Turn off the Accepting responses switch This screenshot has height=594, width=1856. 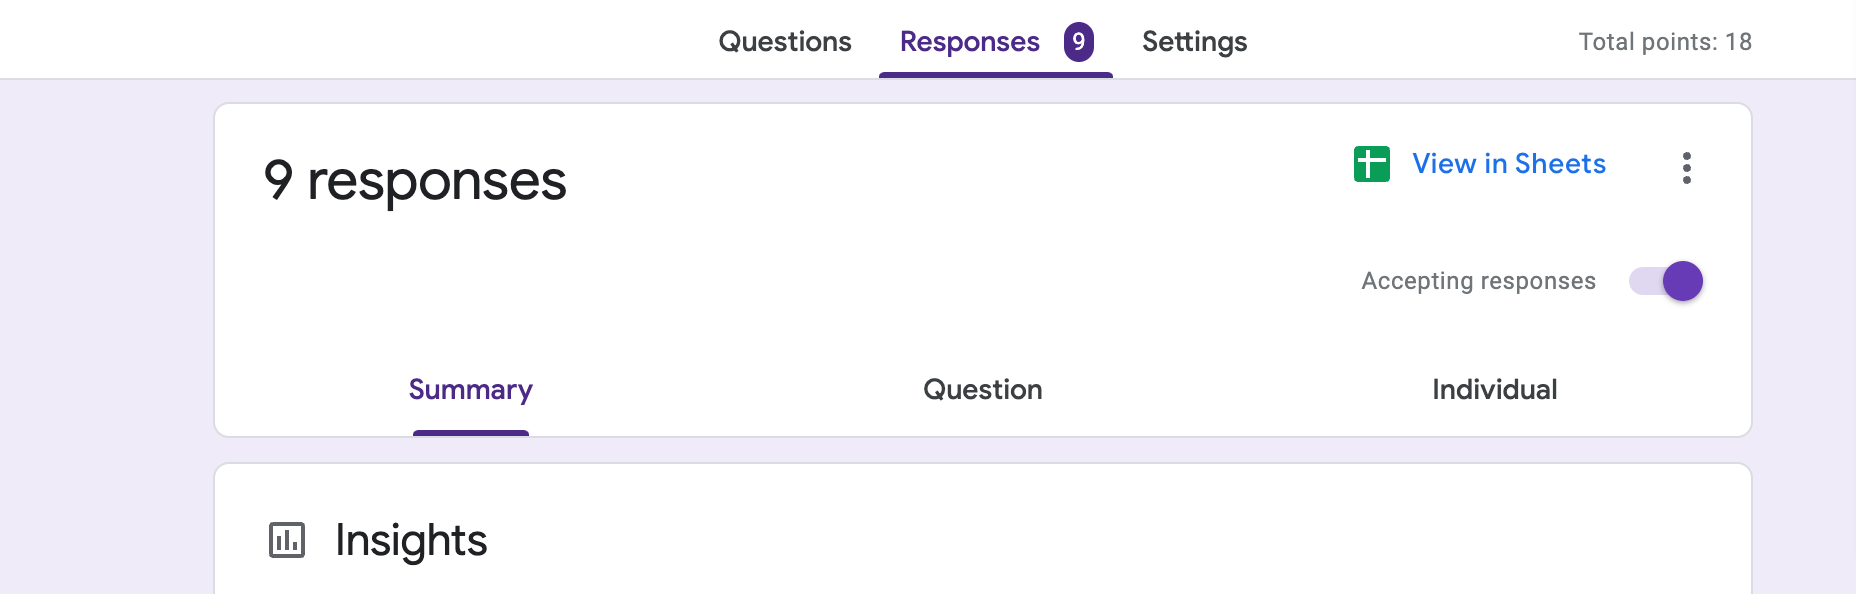[x=1666, y=281]
